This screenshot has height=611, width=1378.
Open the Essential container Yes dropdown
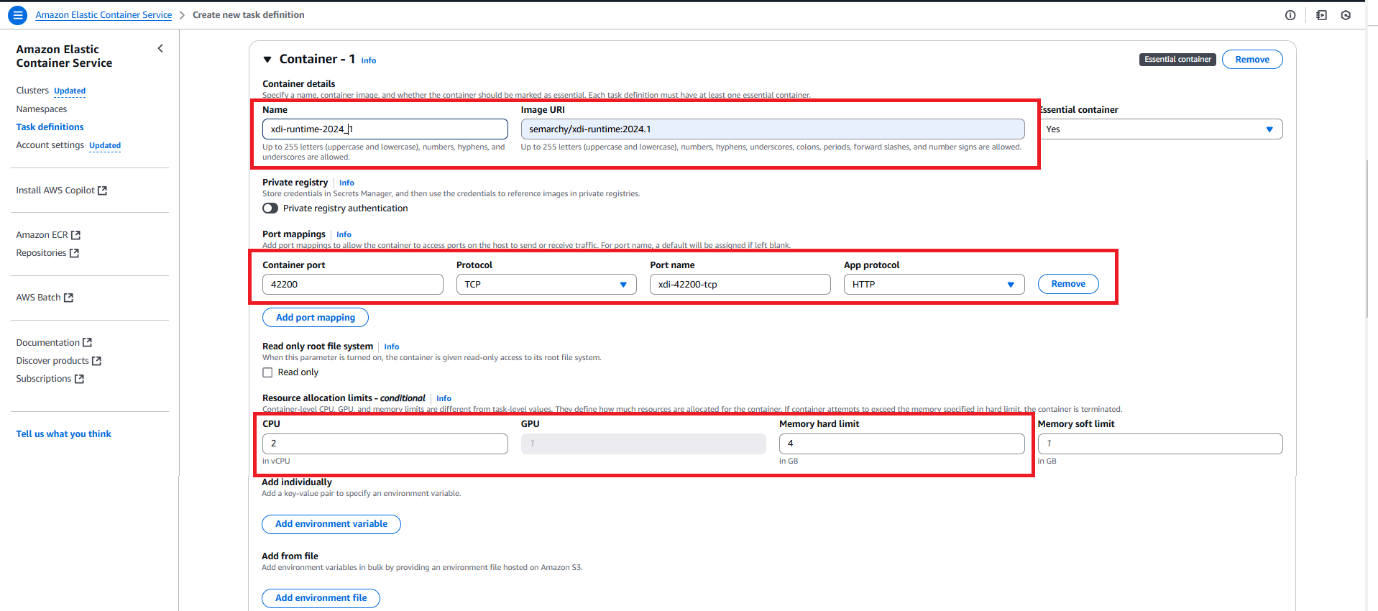click(1161, 129)
